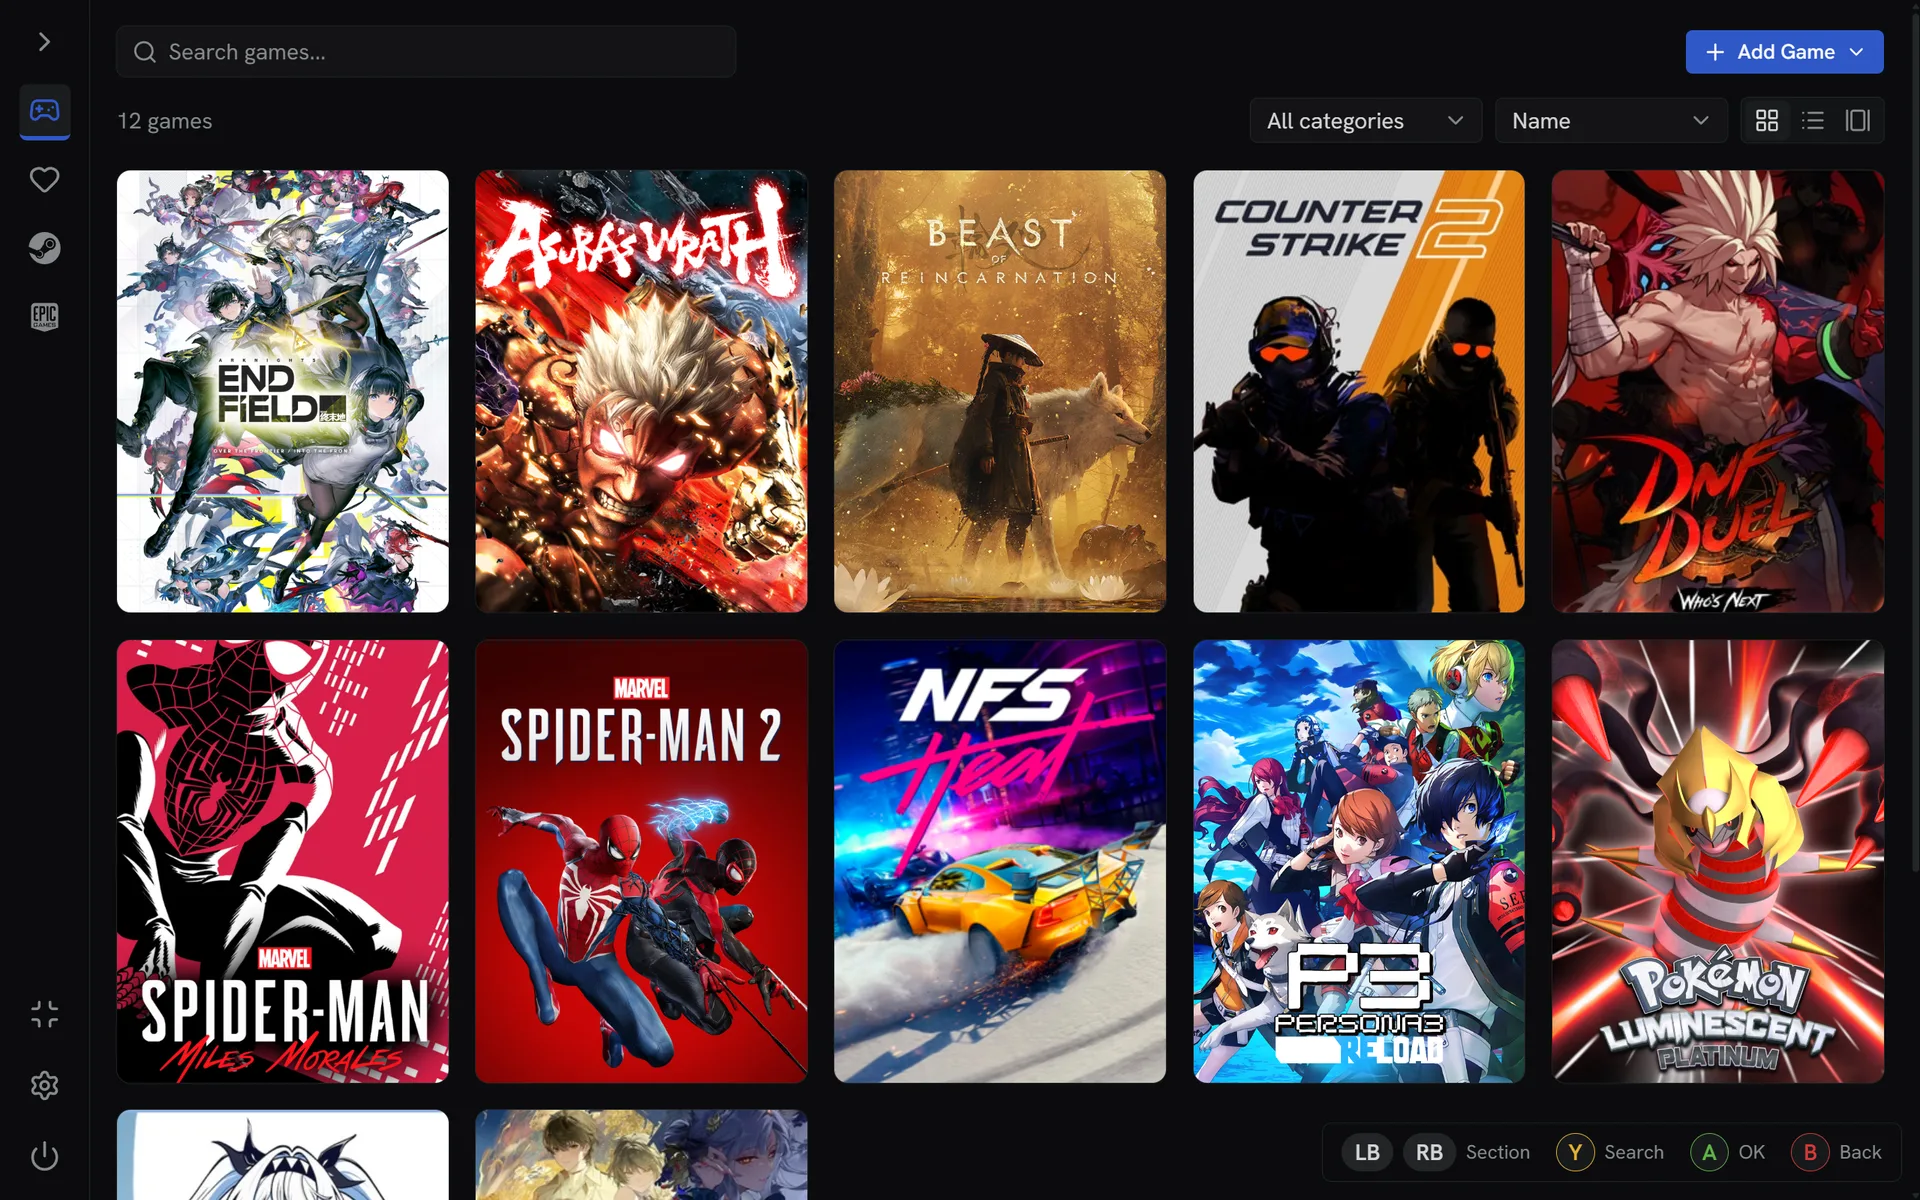Expand the sidebar with the chevron arrow
This screenshot has width=1920, height=1200.
click(44, 41)
